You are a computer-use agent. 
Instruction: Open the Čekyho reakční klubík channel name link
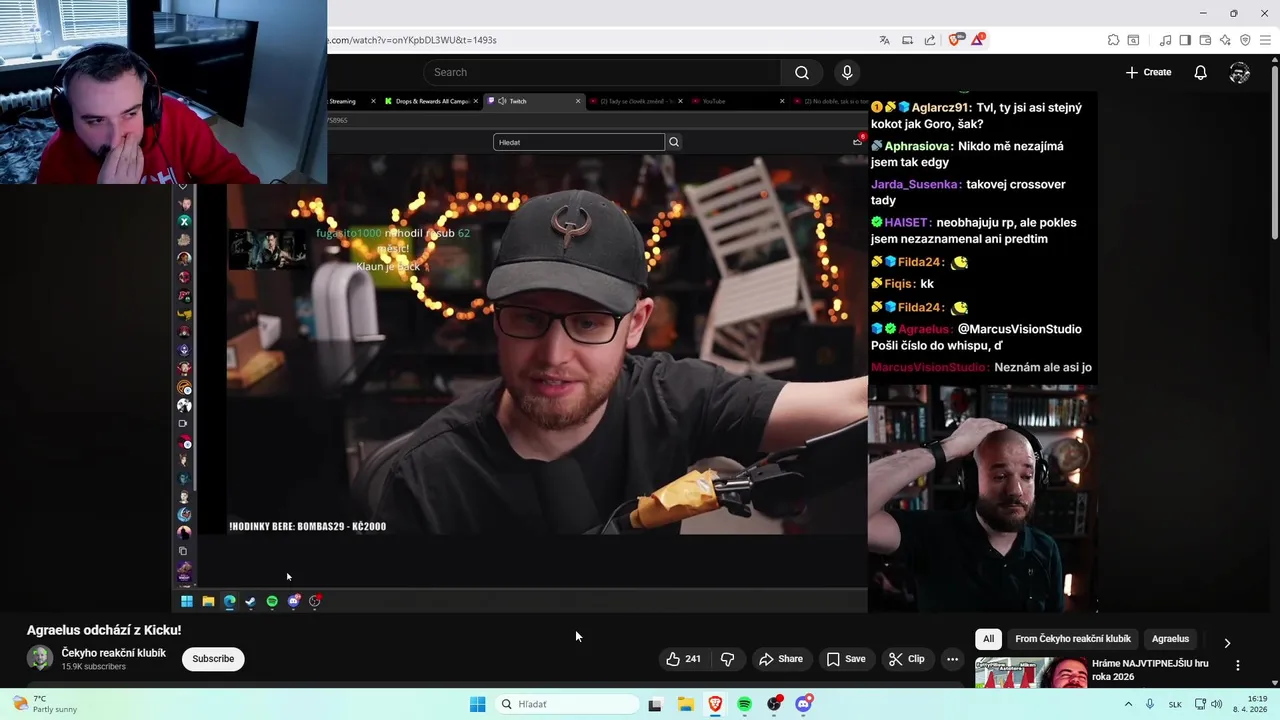pyautogui.click(x=114, y=653)
